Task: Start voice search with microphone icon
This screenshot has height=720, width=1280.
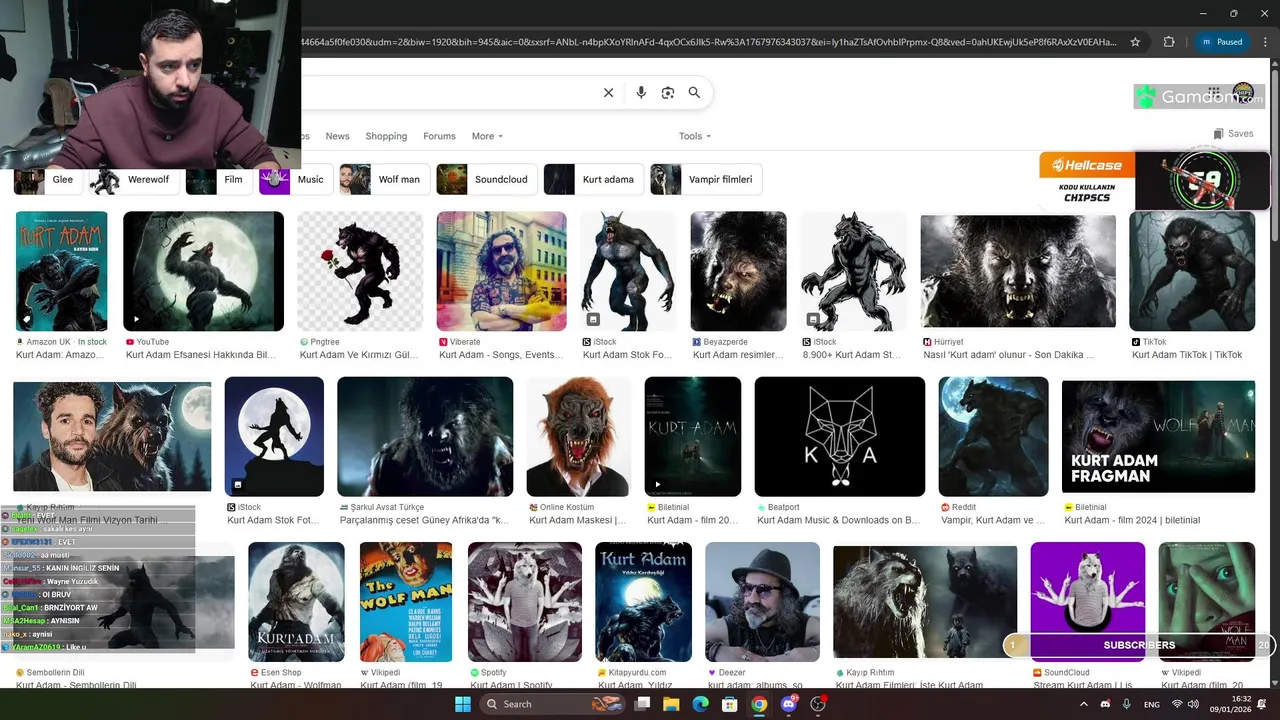Action: click(x=641, y=93)
